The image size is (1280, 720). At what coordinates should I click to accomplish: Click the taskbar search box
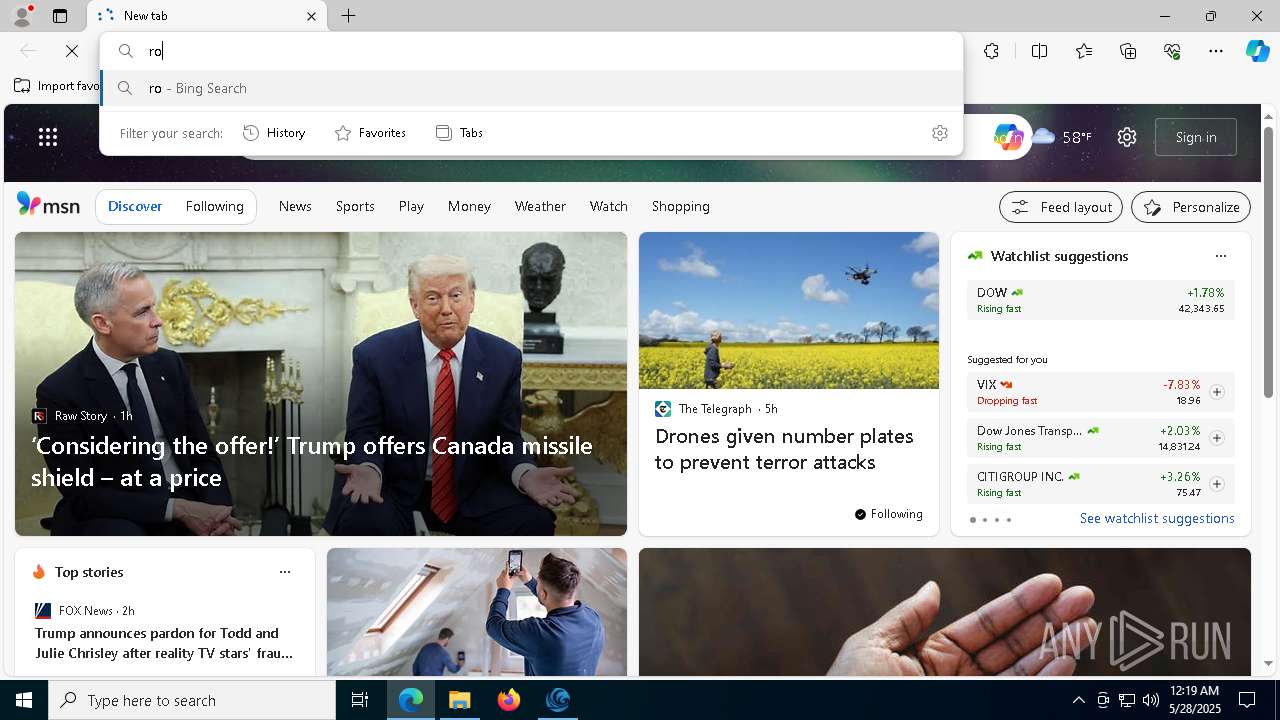(192, 700)
